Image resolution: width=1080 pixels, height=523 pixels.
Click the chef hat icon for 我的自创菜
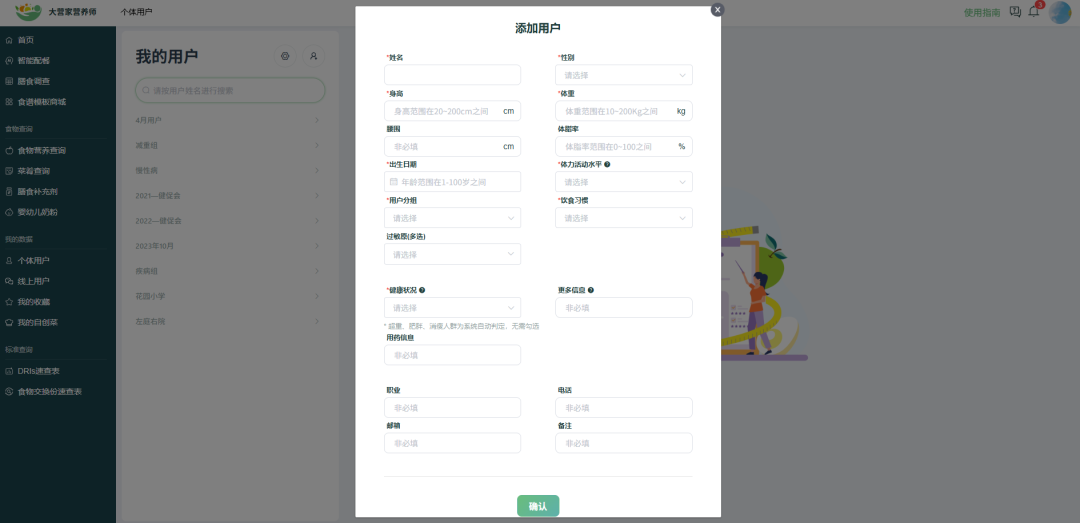coord(9,322)
